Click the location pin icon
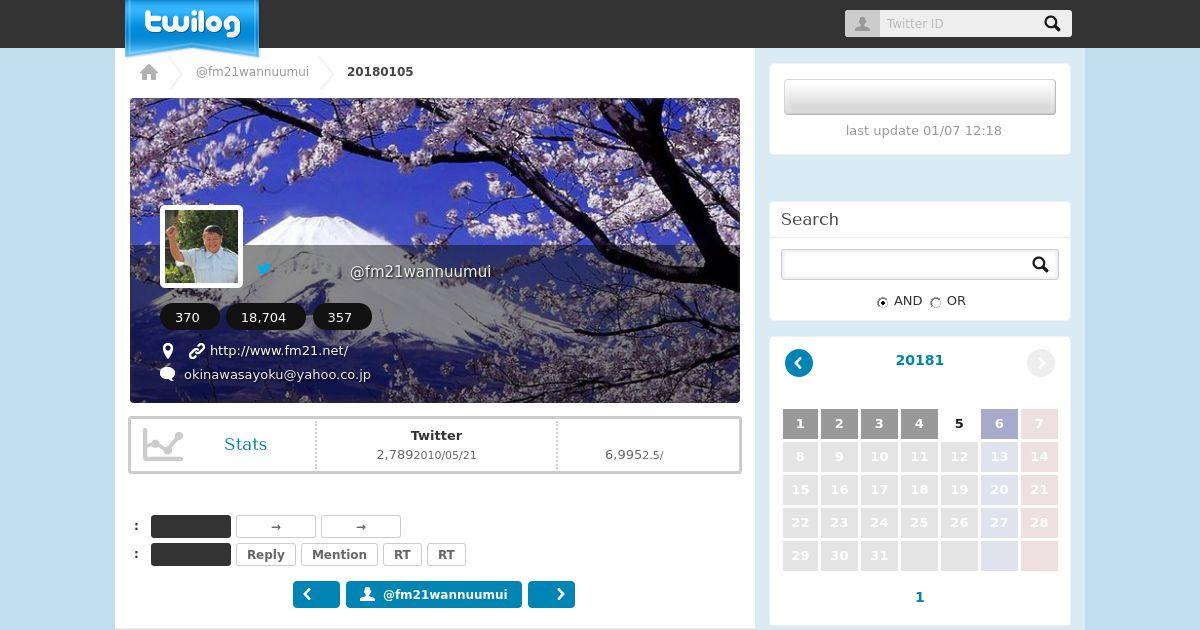 (168, 351)
